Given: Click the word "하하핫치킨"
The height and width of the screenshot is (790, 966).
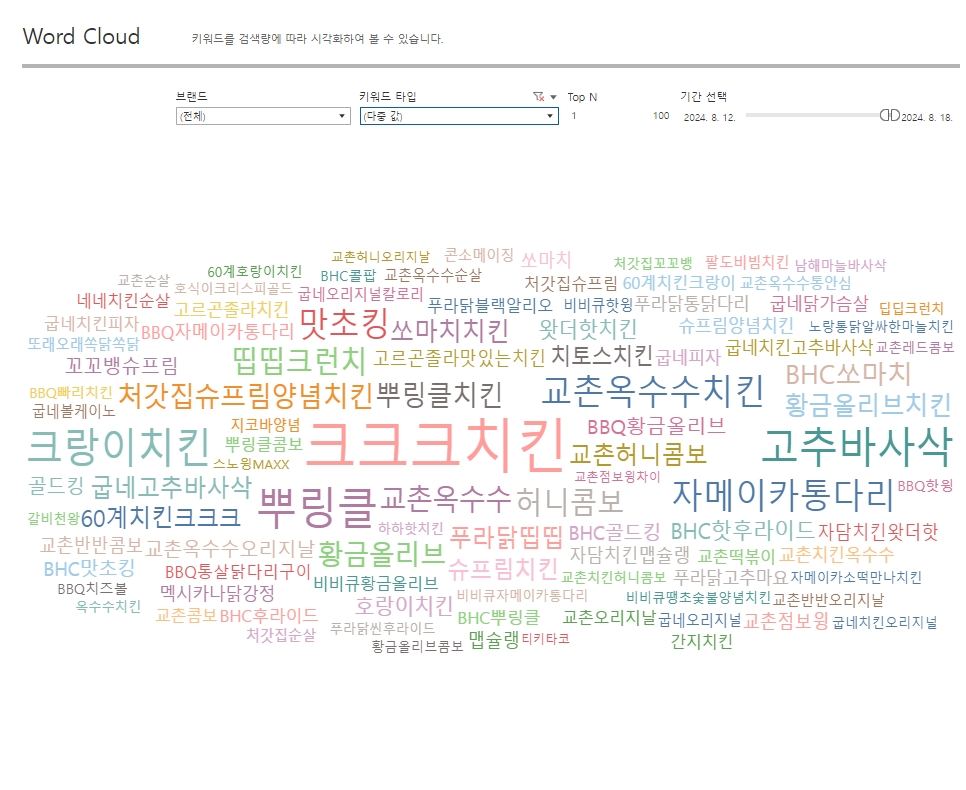Looking at the screenshot, I should click(411, 528).
